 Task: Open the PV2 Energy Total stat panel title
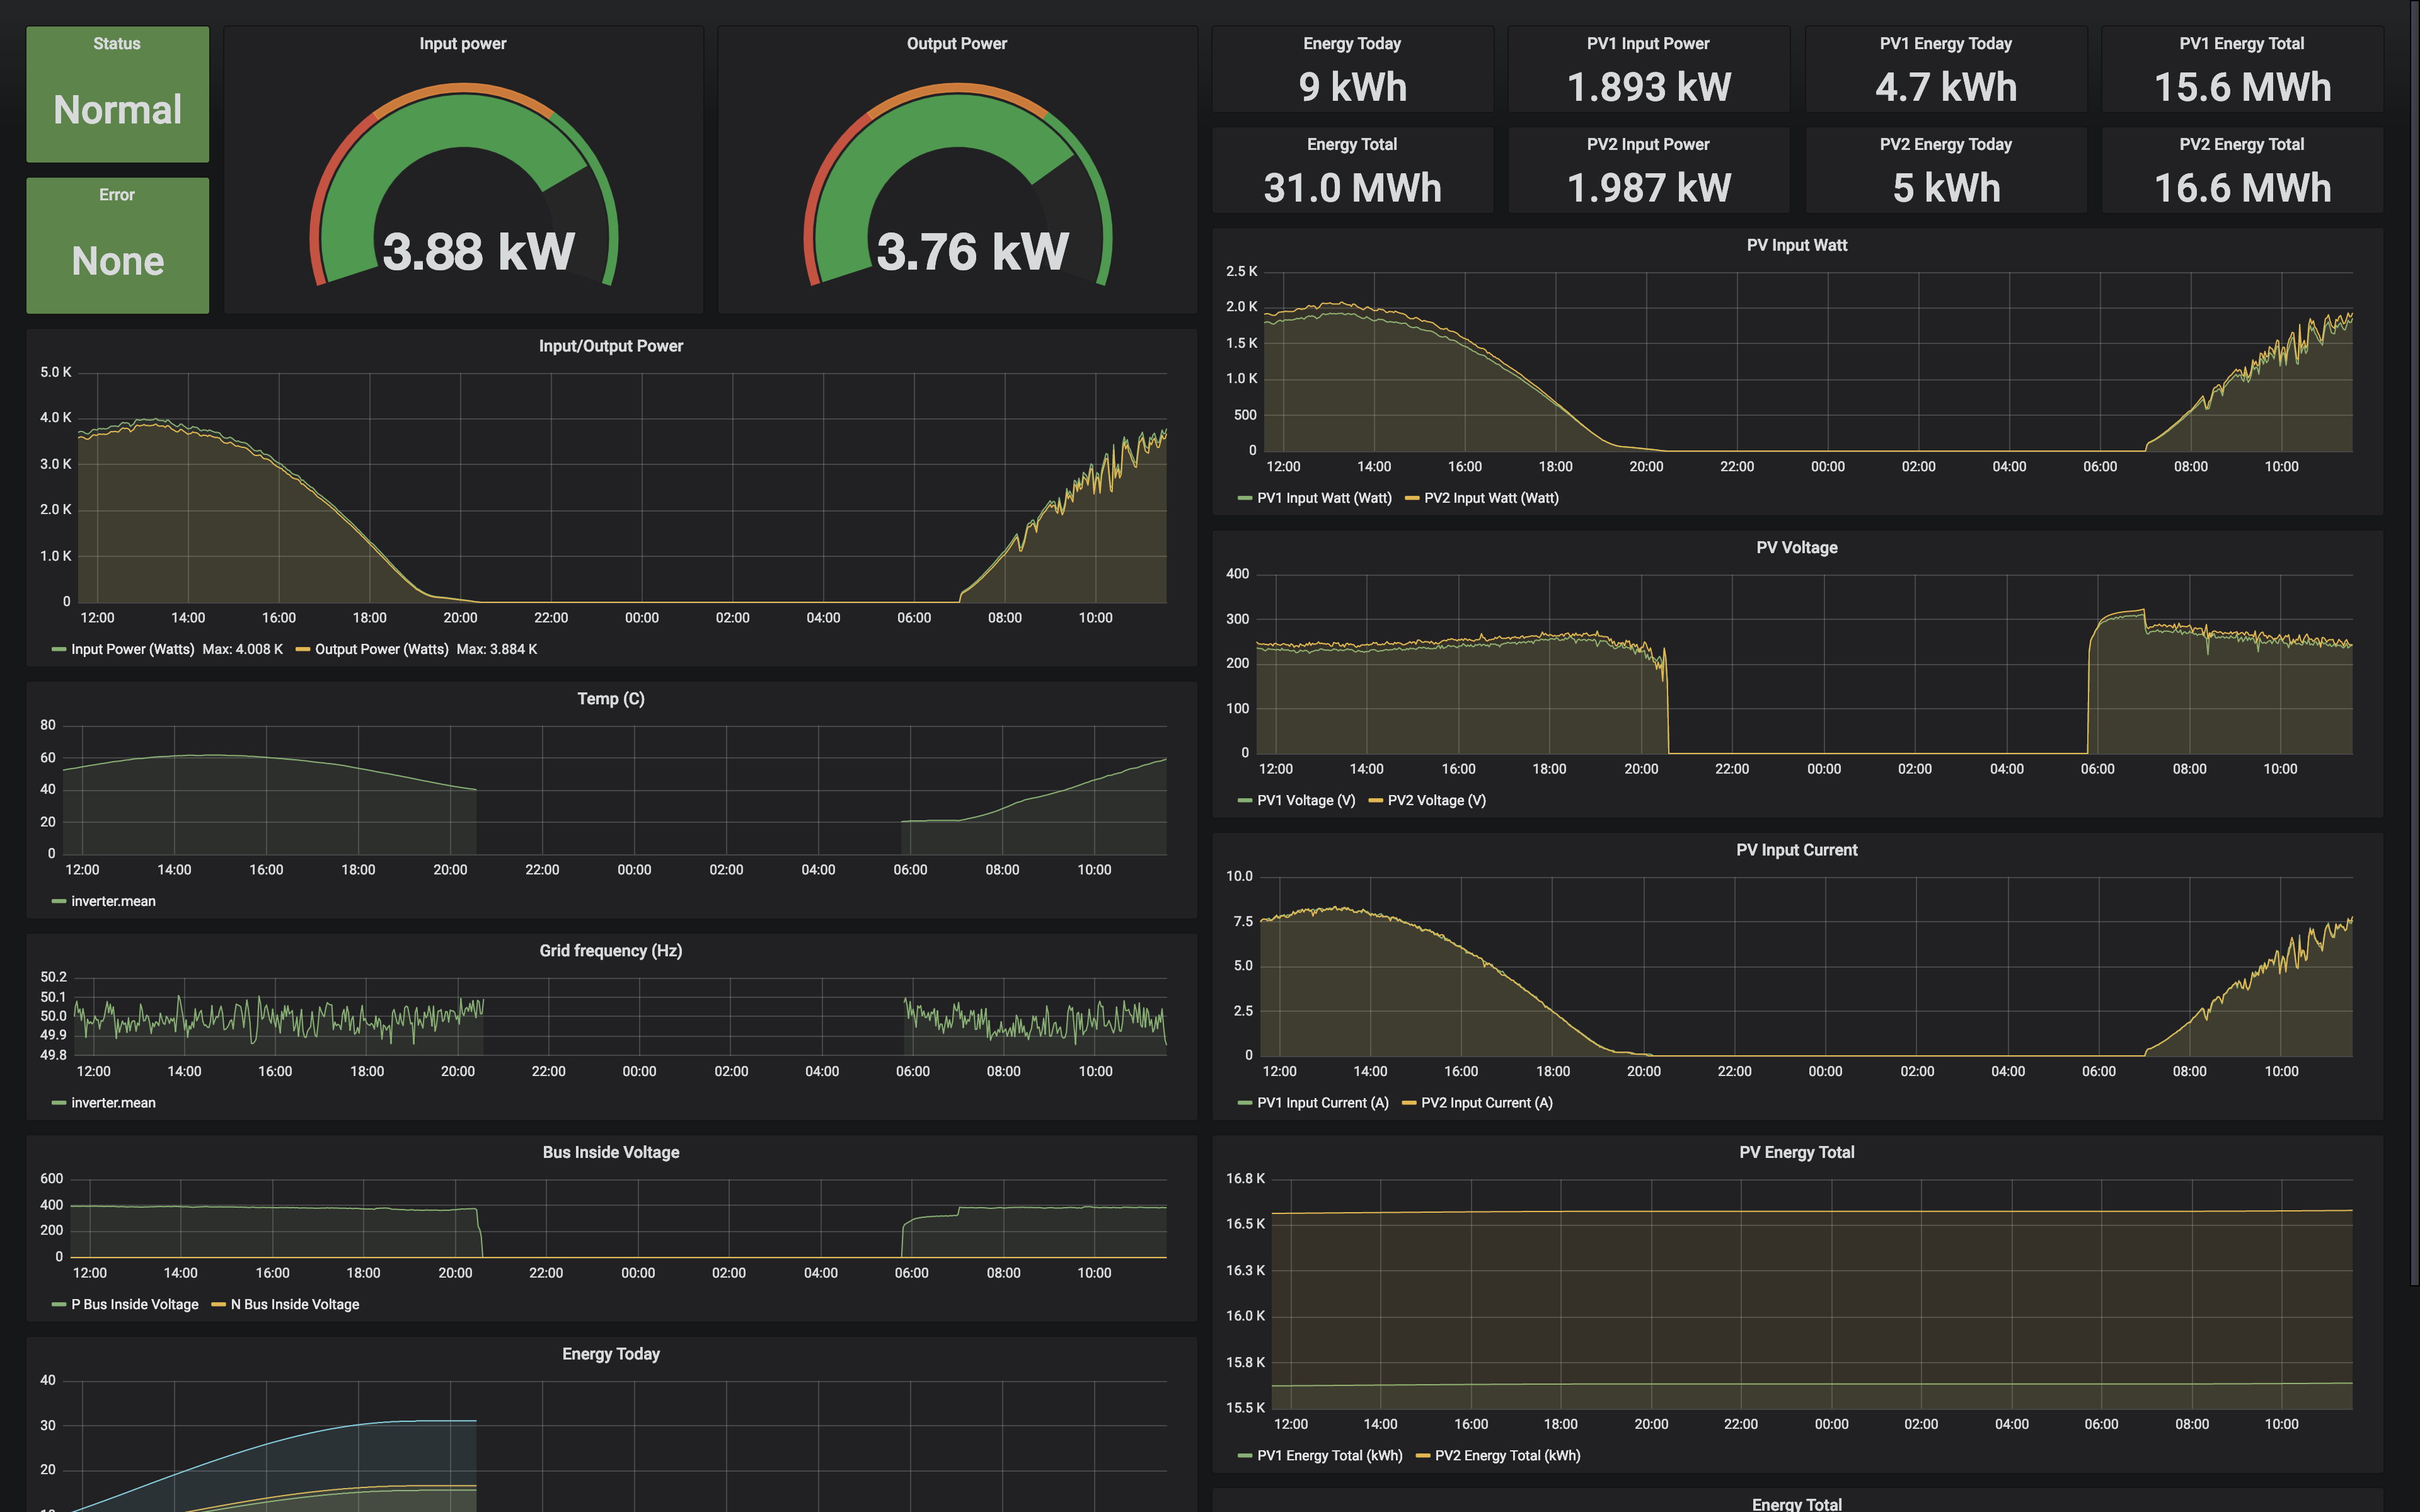[2242, 145]
